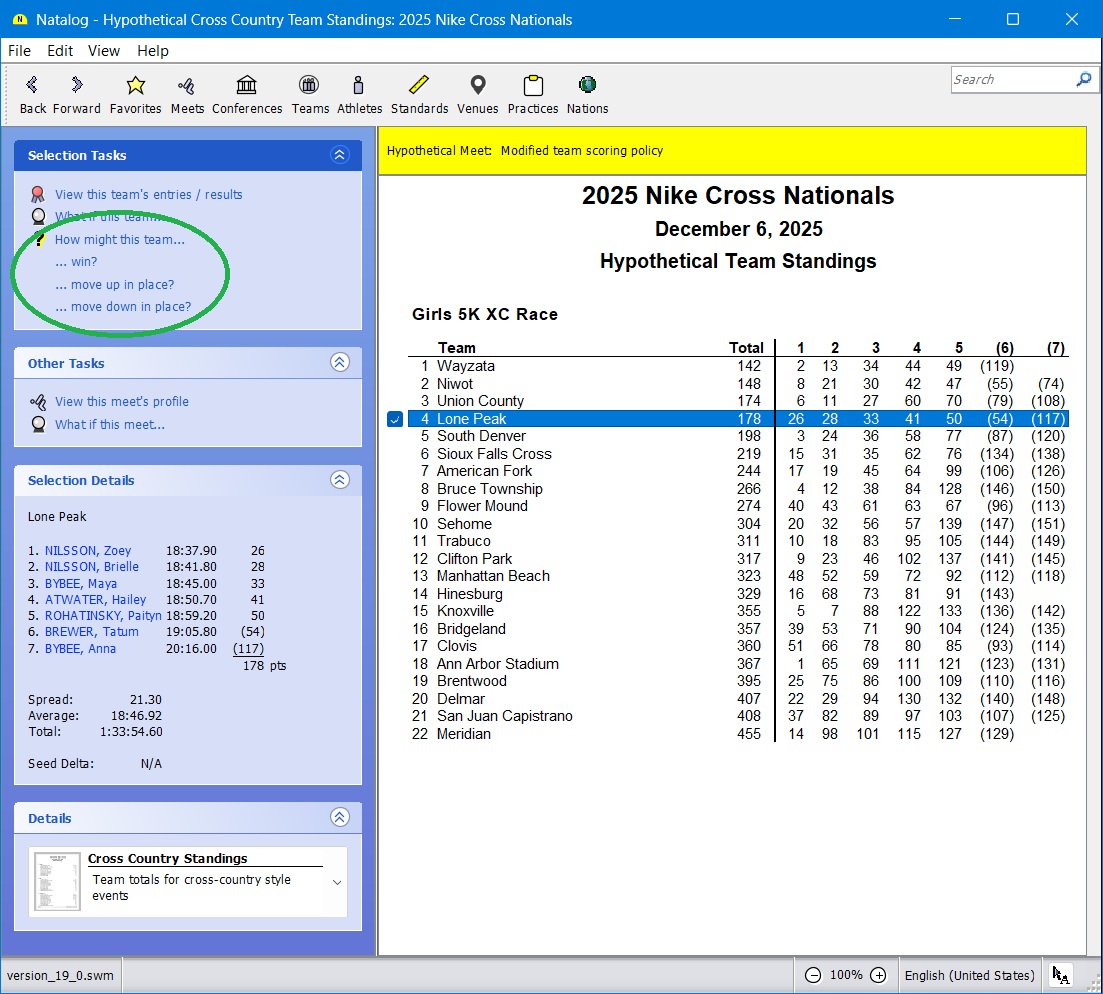Open athlete link NILSSON, Zoey
Screen dimensions: 1103x994
pyautogui.click(x=88, y=551)
